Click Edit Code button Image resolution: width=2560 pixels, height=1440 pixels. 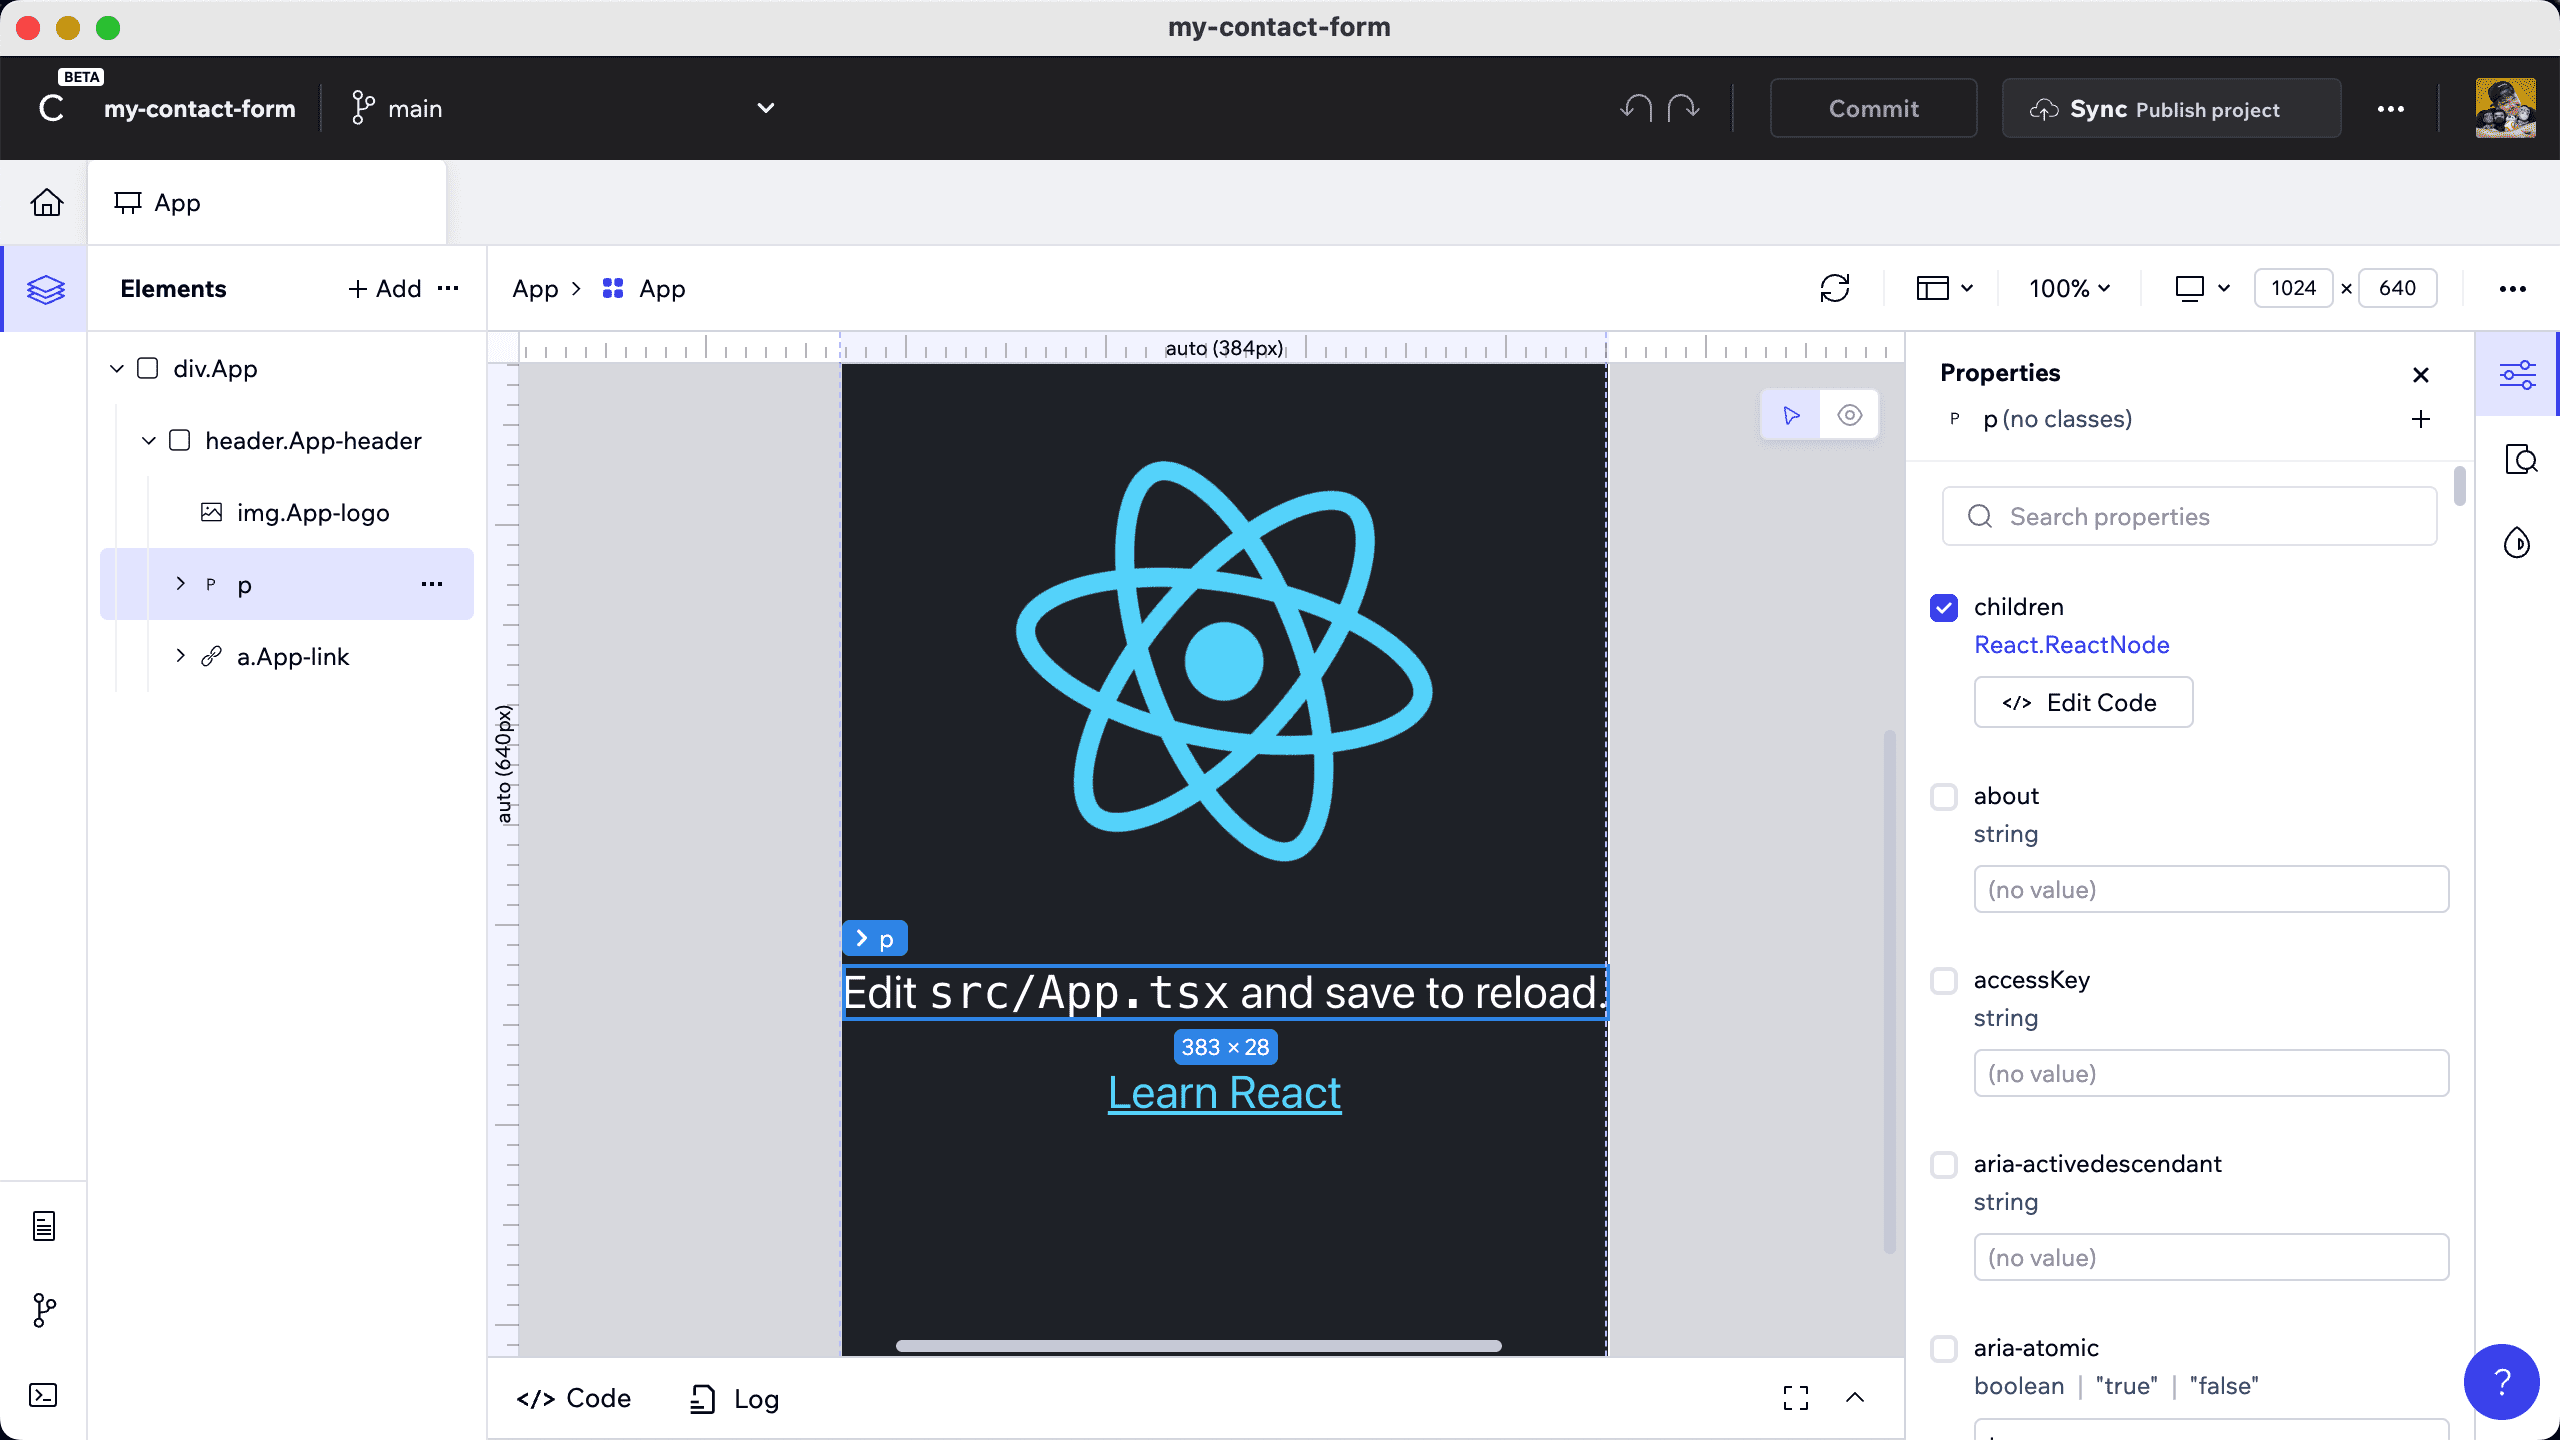pyautogui.click(x=2083, y=702)
